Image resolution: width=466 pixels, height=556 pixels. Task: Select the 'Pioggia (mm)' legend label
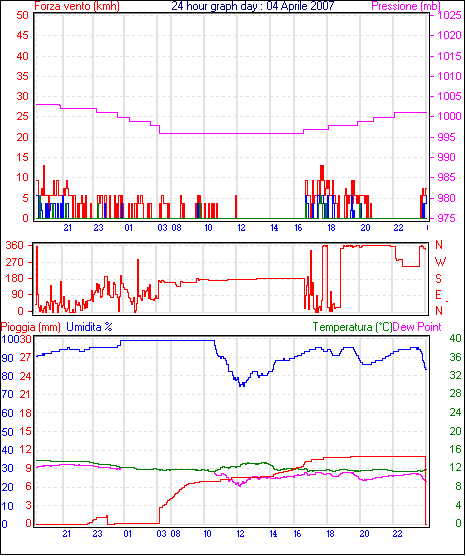pyautogui.click(x=30, y=327)
